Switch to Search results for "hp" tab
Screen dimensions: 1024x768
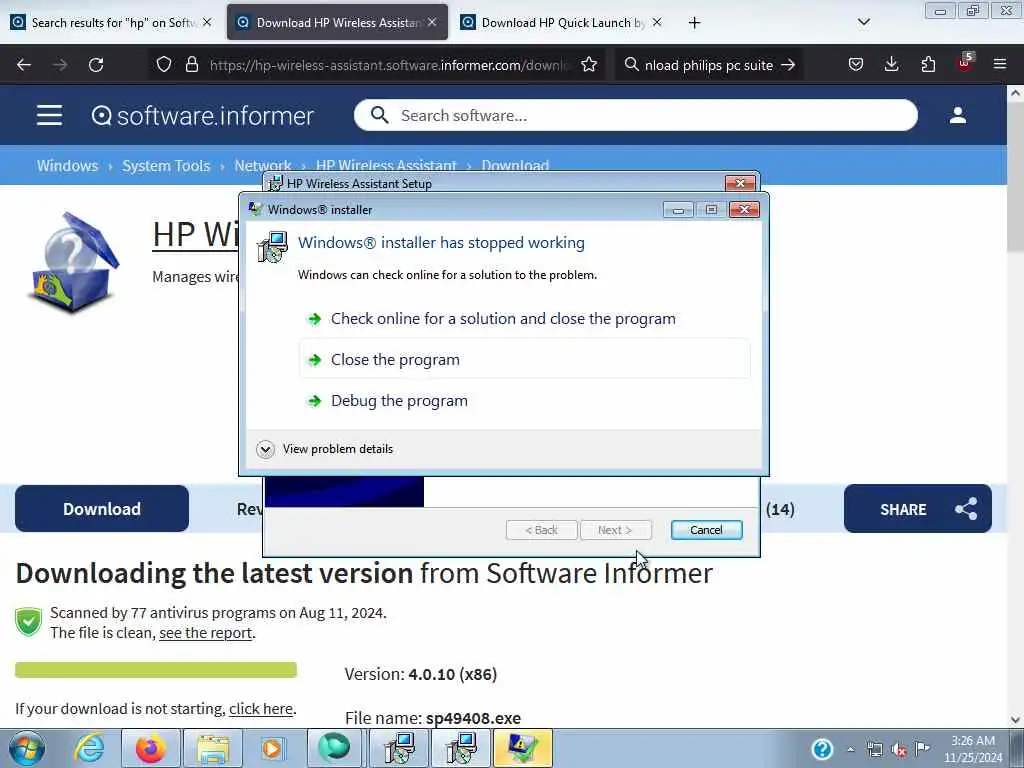[112, 22]
